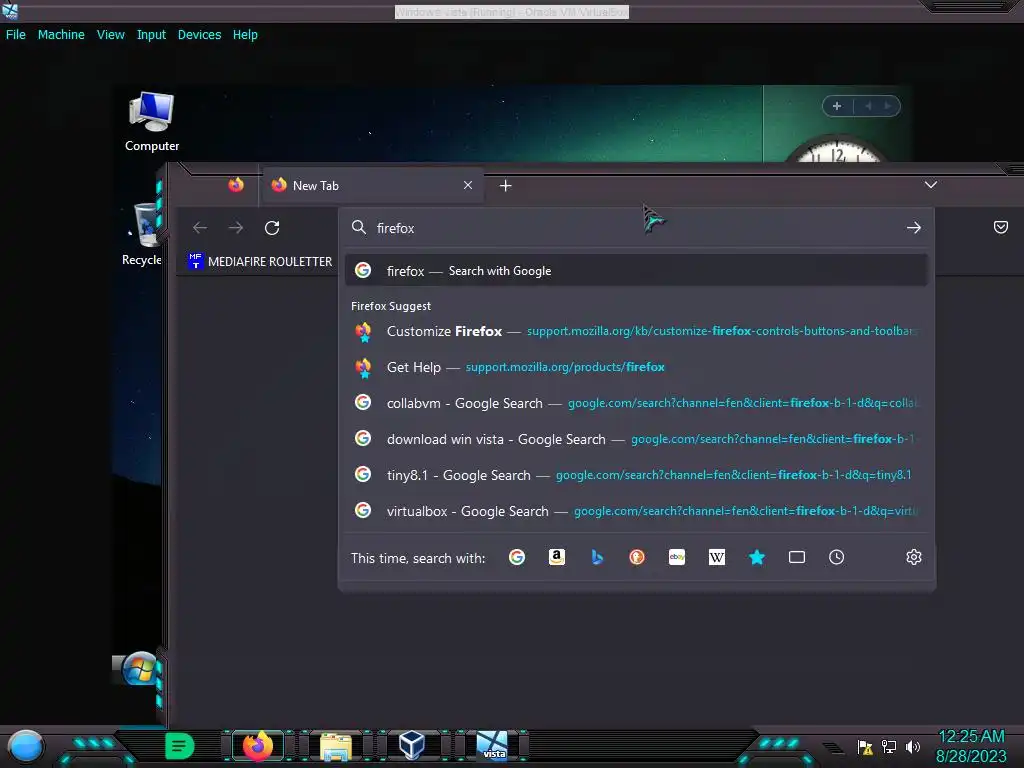
Task: Open the Customize Firefox suggestion
Action: click(637, 331)
